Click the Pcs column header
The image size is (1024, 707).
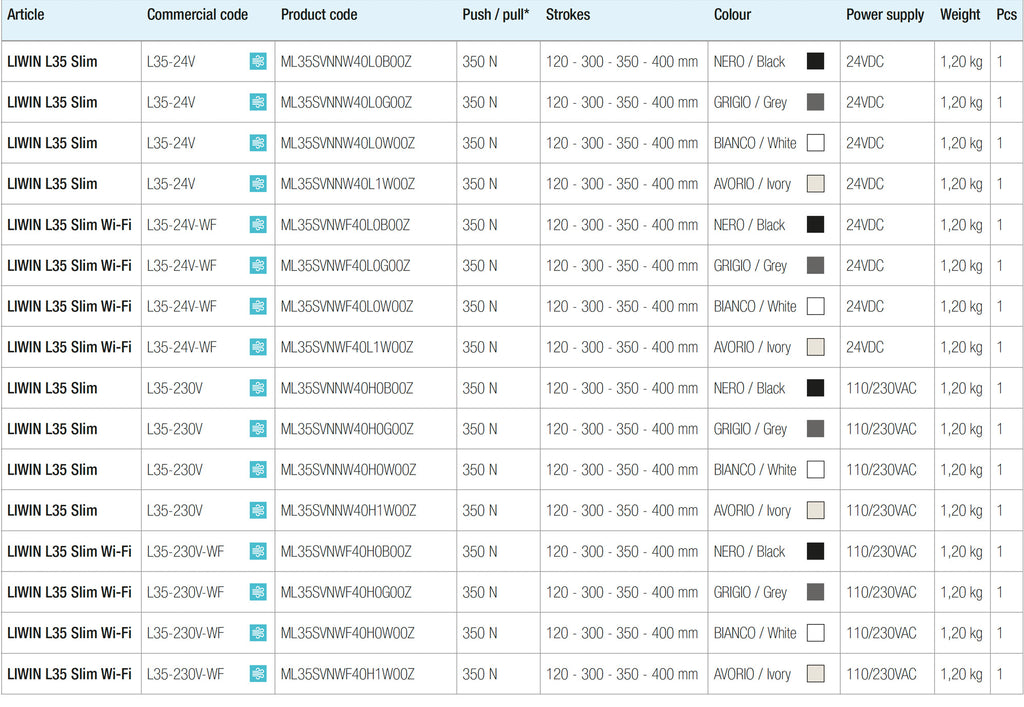[x=1006, y=14]
